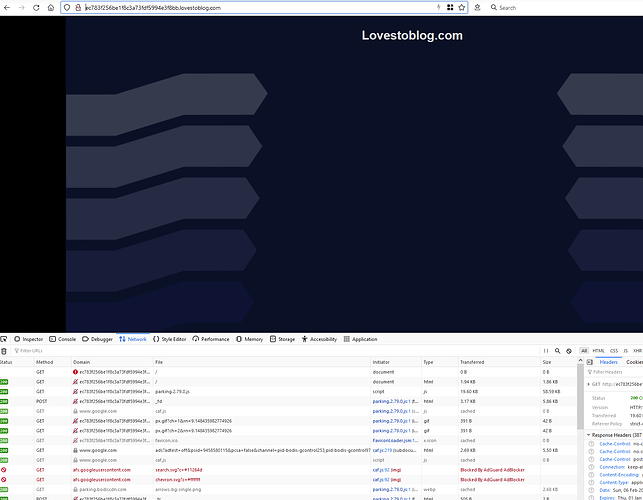Switch to the Console panel

[62, 339]
